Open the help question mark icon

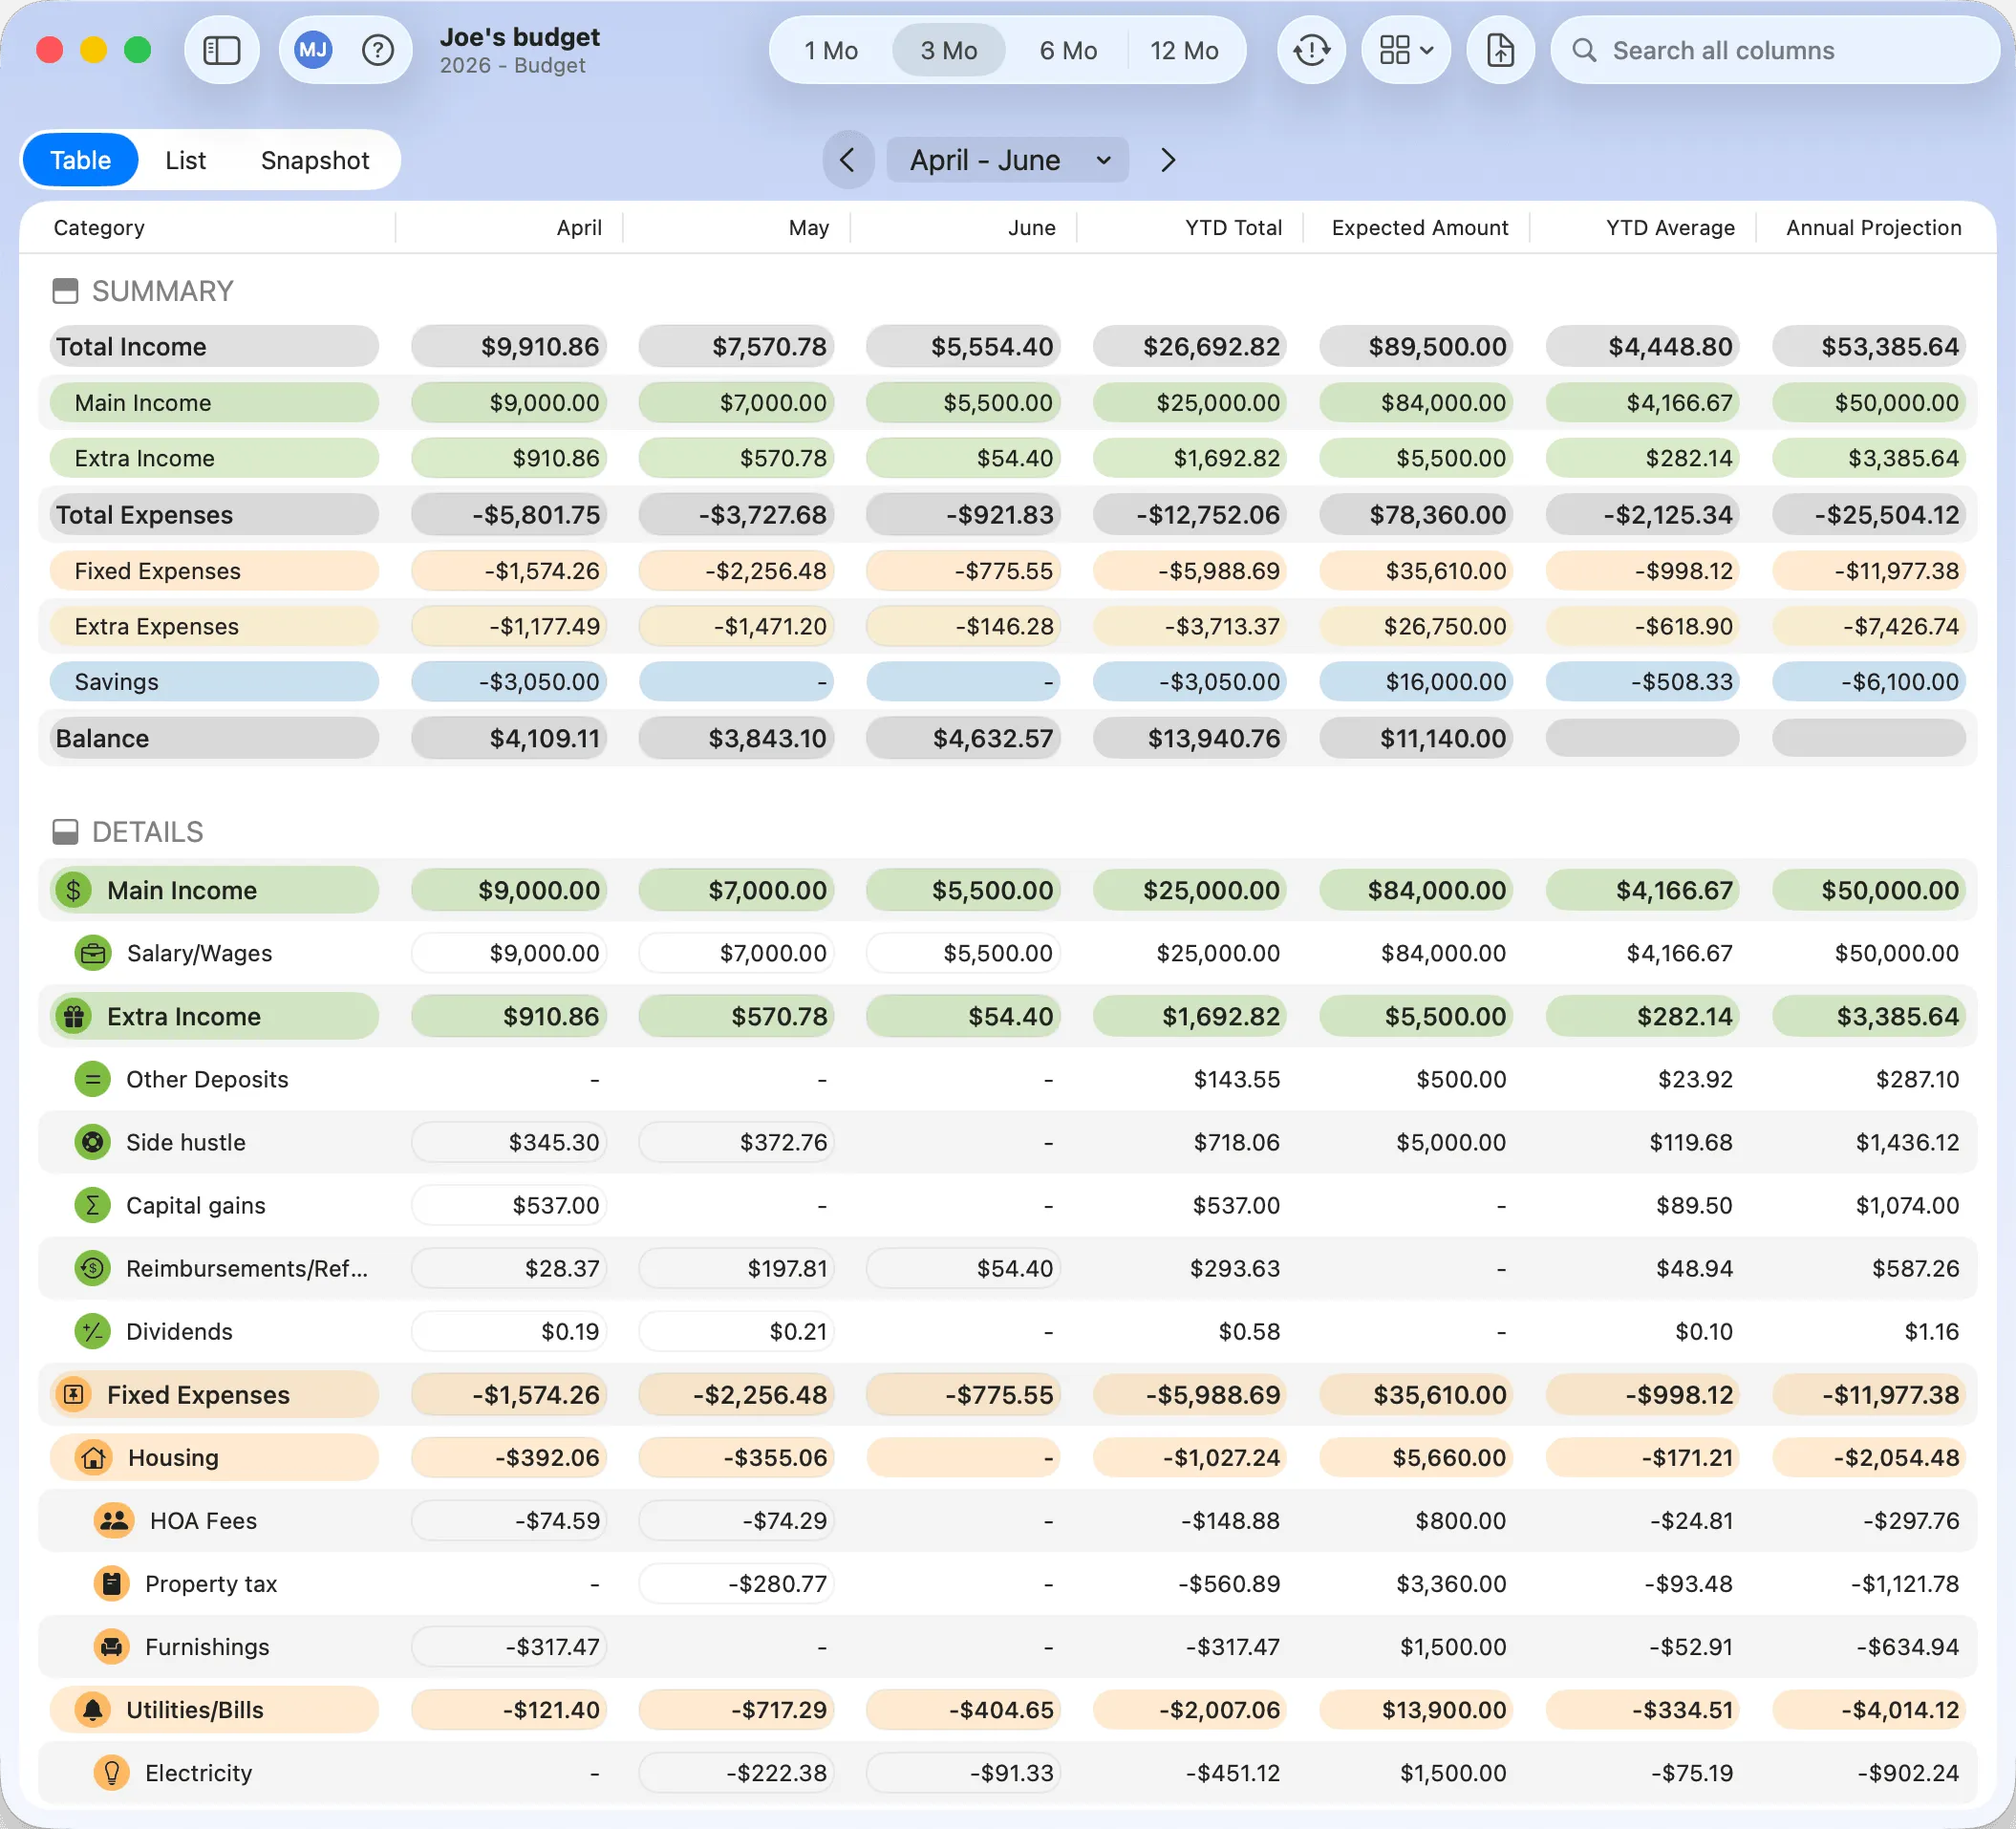(x=377, y=50)
